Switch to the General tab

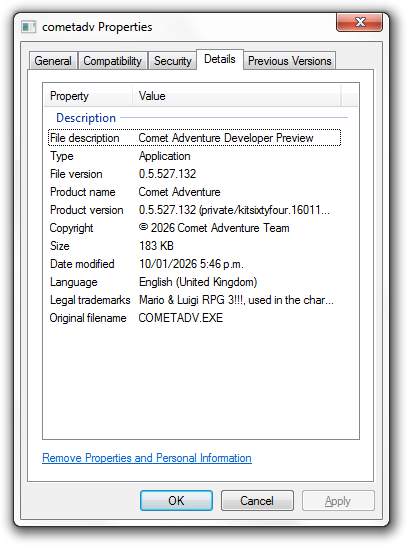[x=53, y=61]
